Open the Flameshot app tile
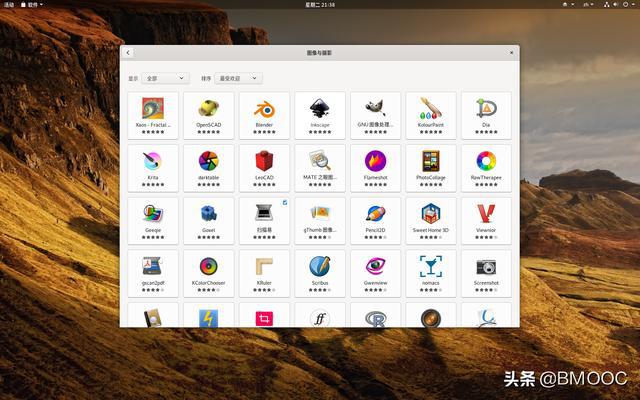 [x=375, y=168]
